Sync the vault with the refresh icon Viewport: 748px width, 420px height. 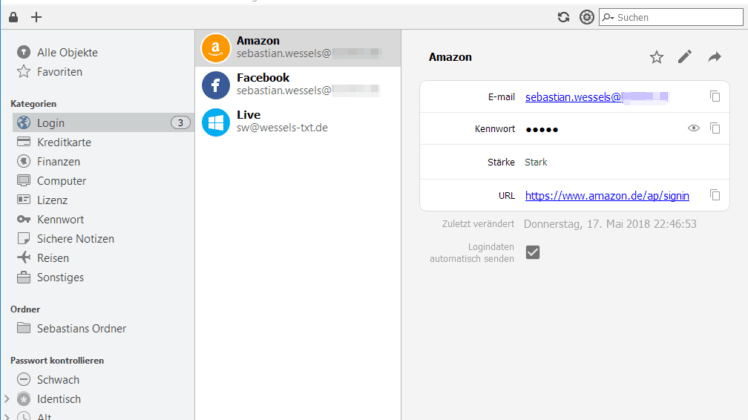pos(563,17)
